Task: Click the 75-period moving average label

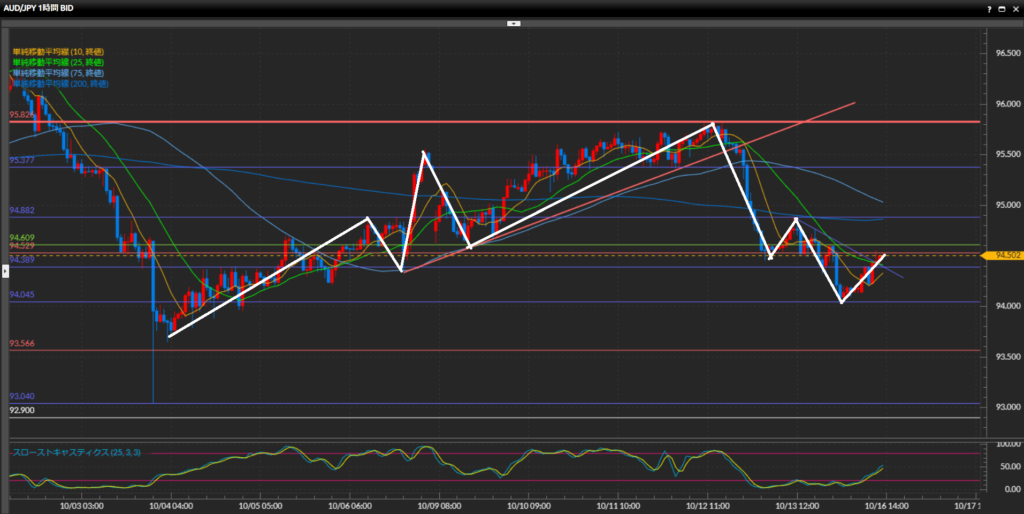Action: pos(58,73)
